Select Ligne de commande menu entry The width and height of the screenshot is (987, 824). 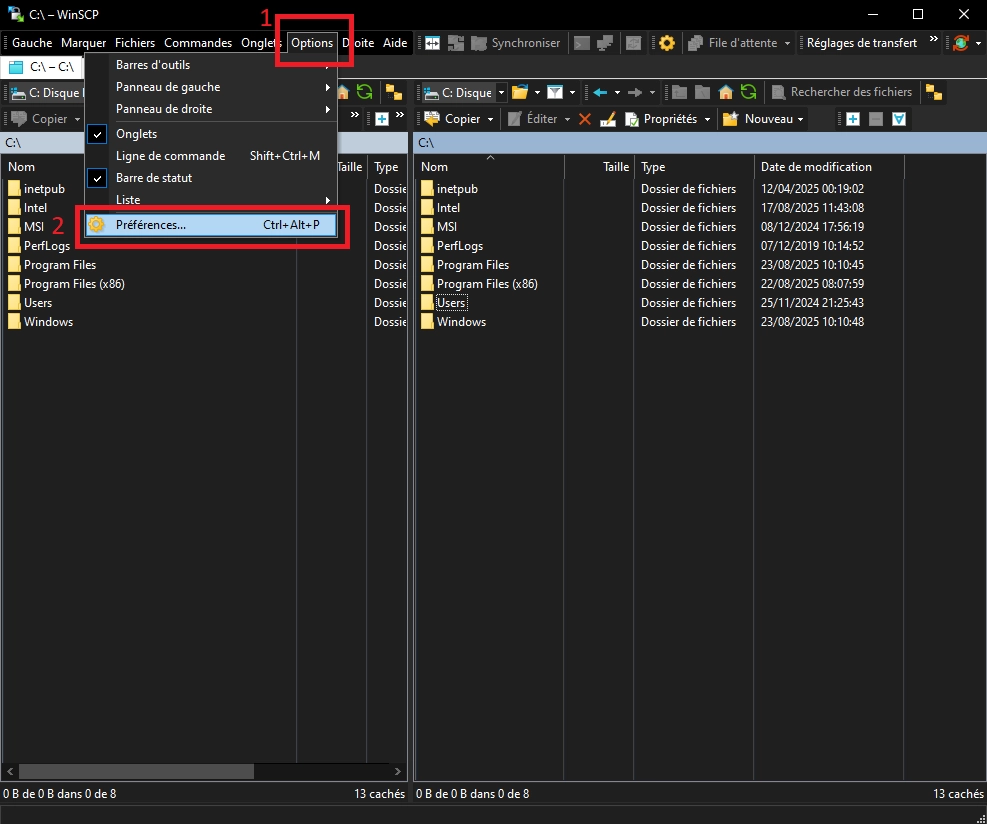(x=211, y=156)
